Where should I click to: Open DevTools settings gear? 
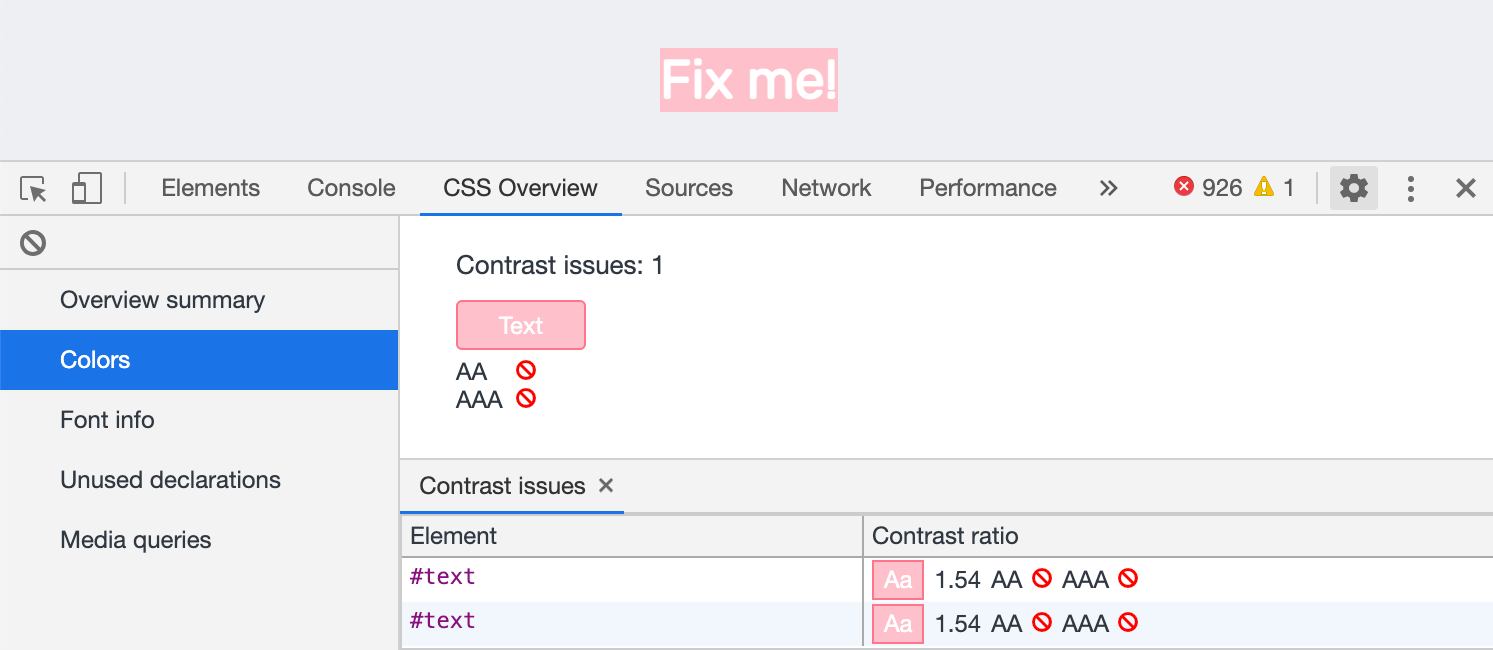click(1353, 188)
